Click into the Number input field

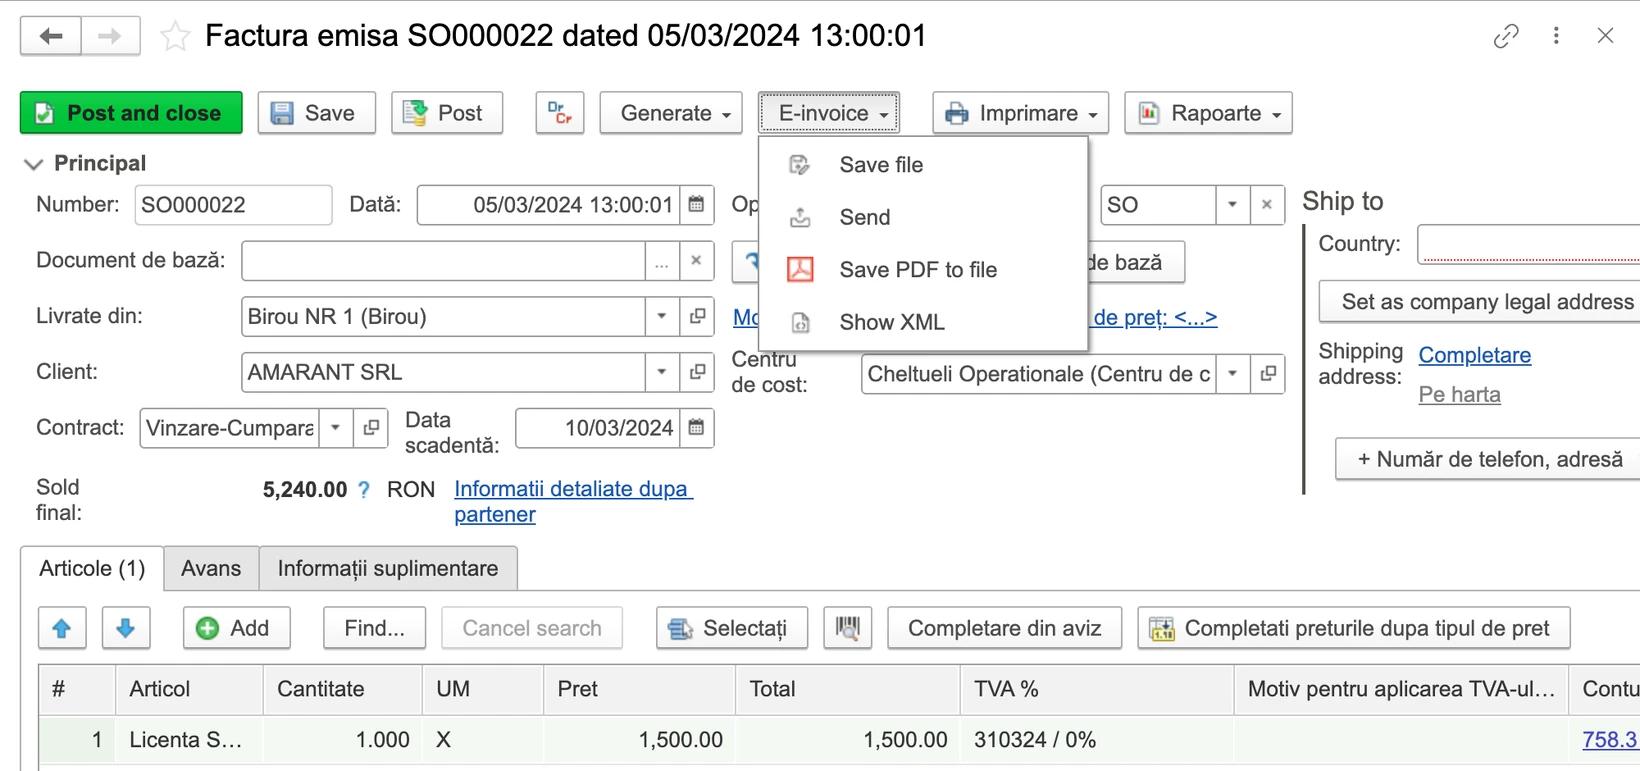click(233, 205)
